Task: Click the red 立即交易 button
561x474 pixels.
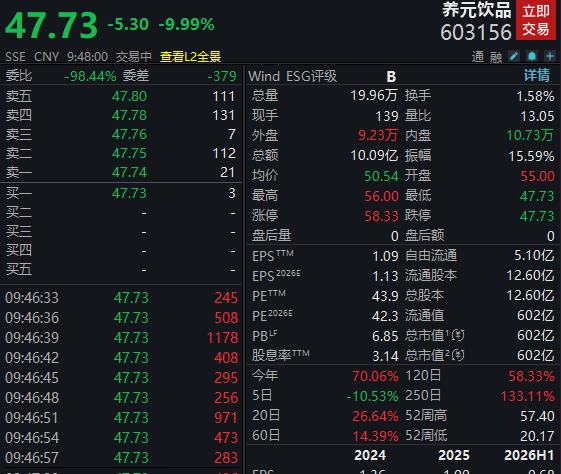Action: pyautogui.click(x=536, y=20)
